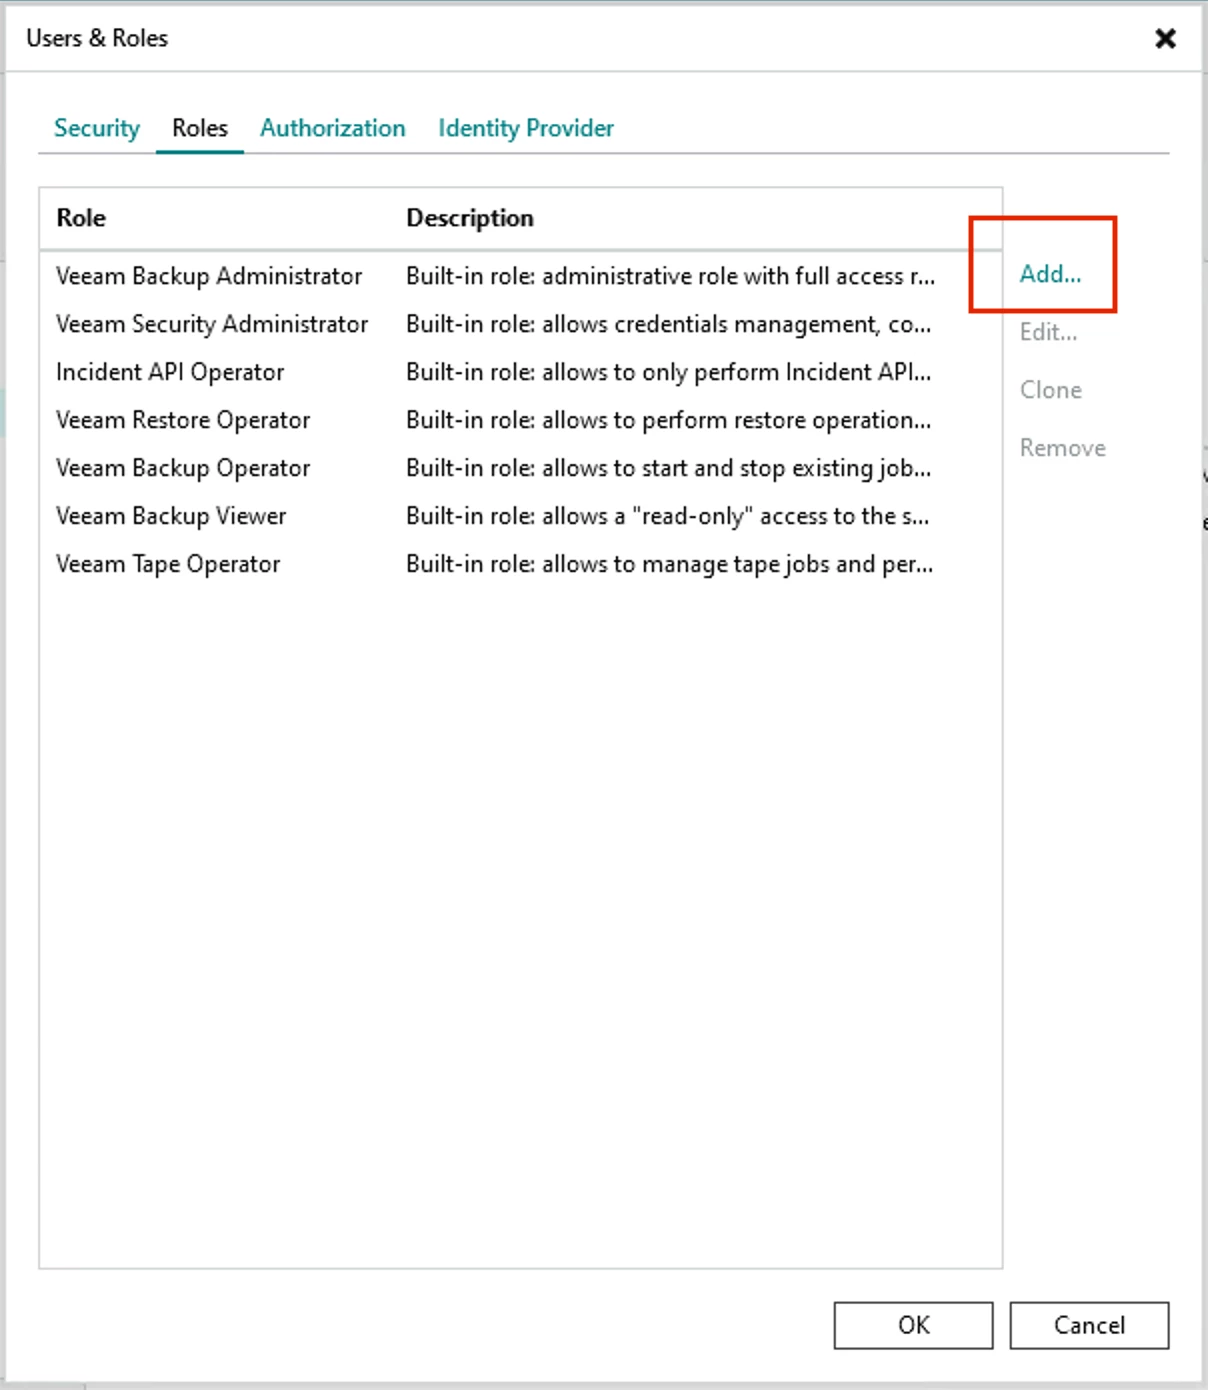This screenshot has height=1390, width=1208.
Task: Select the Roles tab
Action: pyautogui.click(x=200, y=128)
